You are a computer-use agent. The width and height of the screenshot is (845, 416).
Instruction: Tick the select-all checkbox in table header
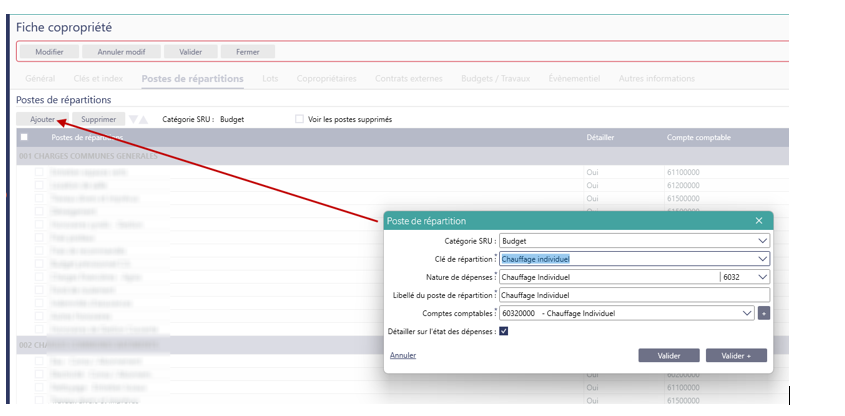click(x=25, y=137)
